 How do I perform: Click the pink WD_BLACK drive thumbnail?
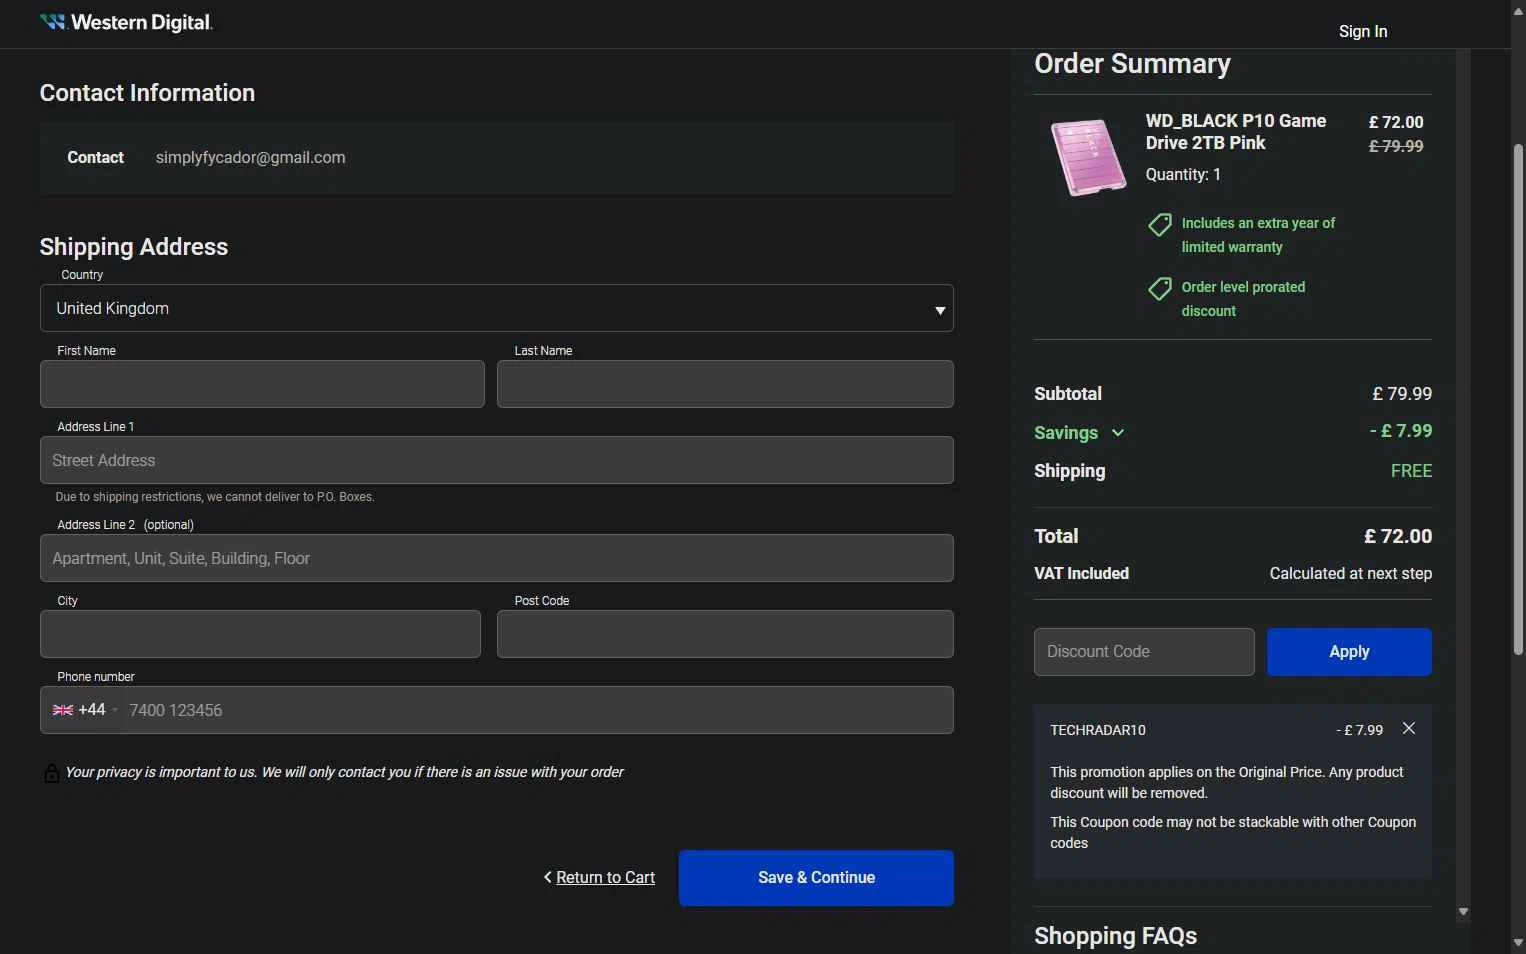click(1088, 157)
